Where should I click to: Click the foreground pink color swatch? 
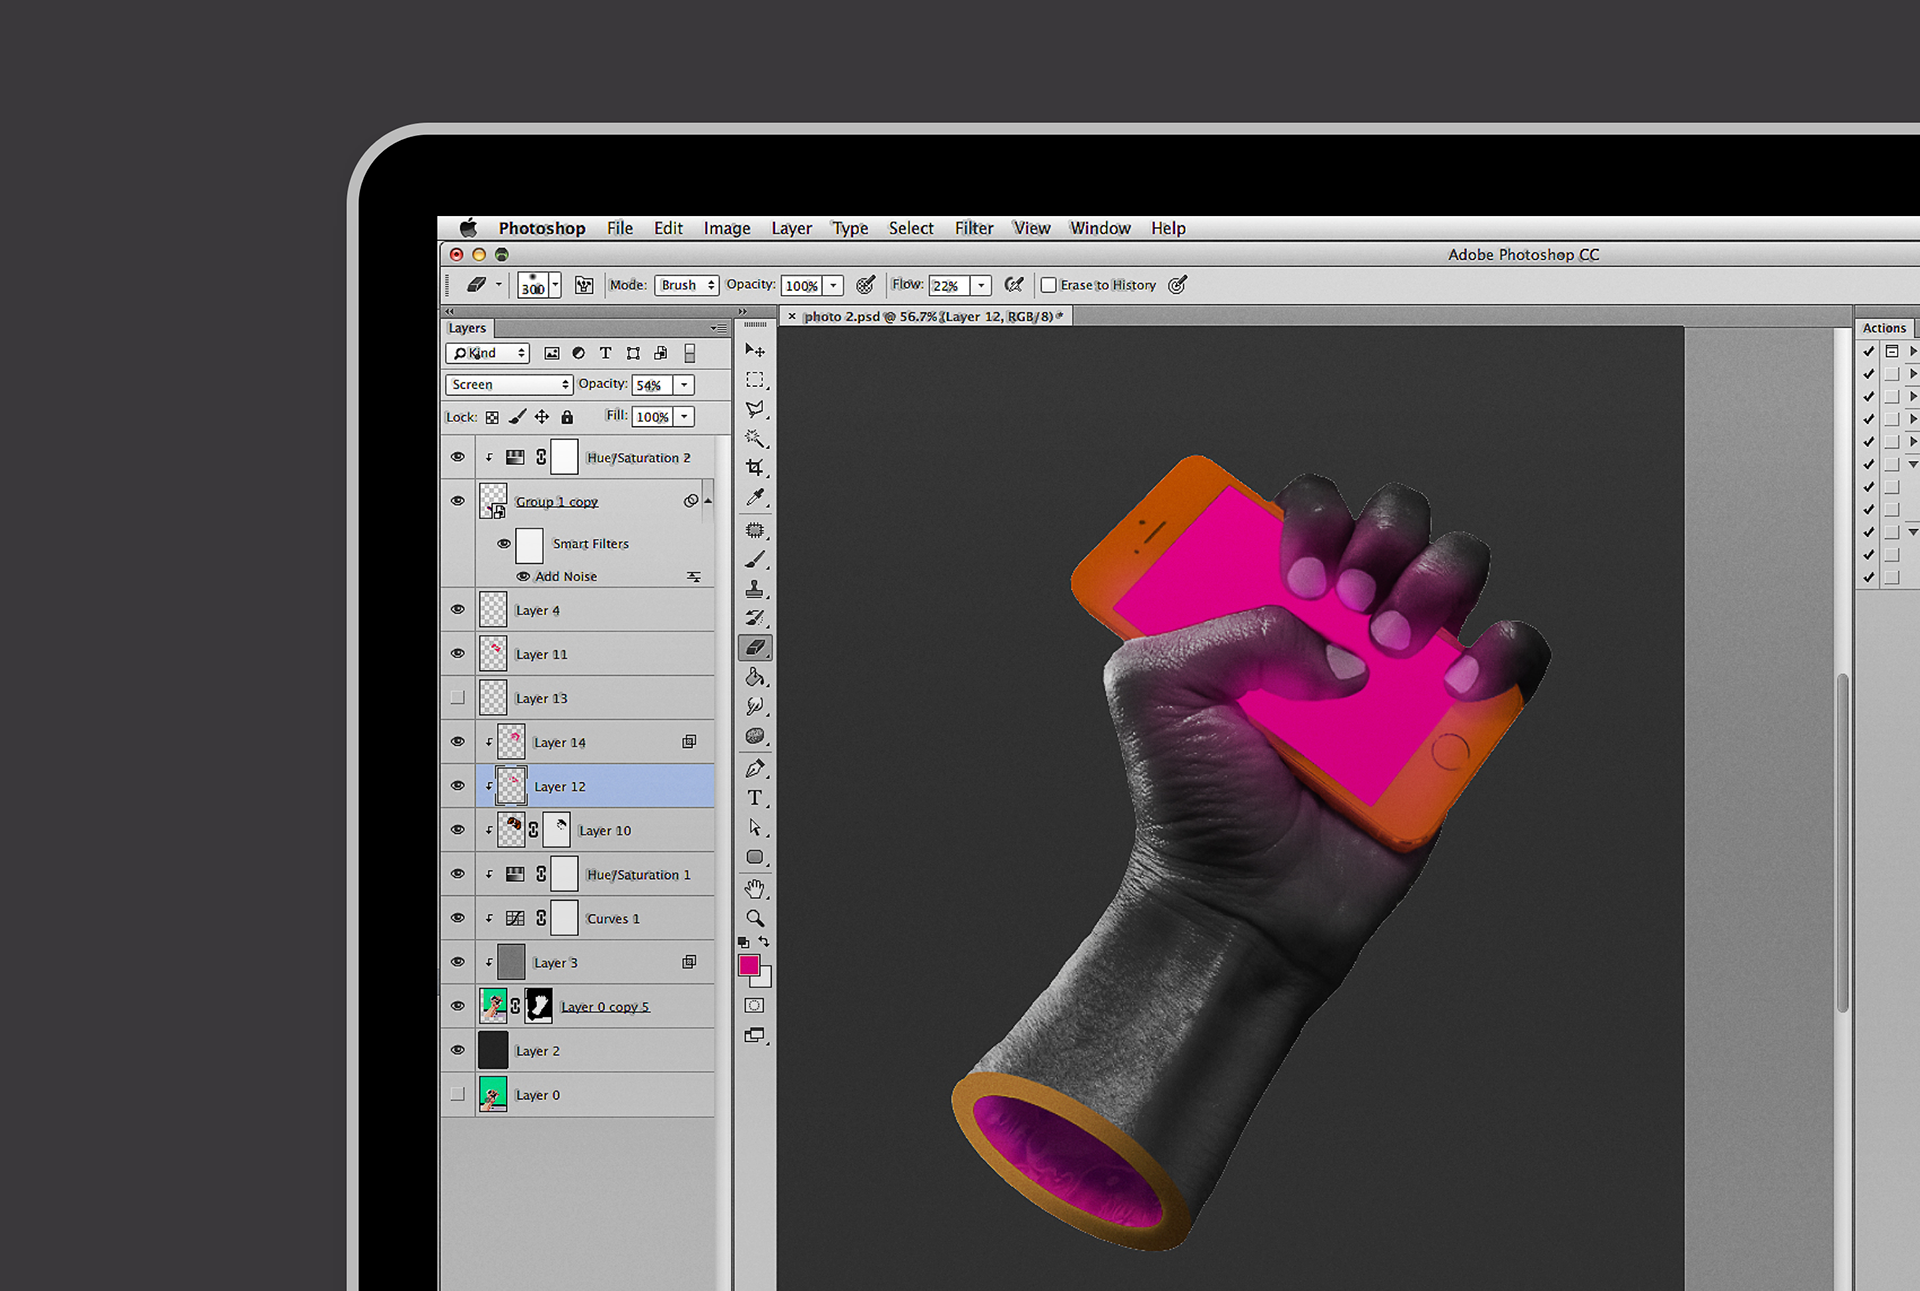tap(748, 965)
